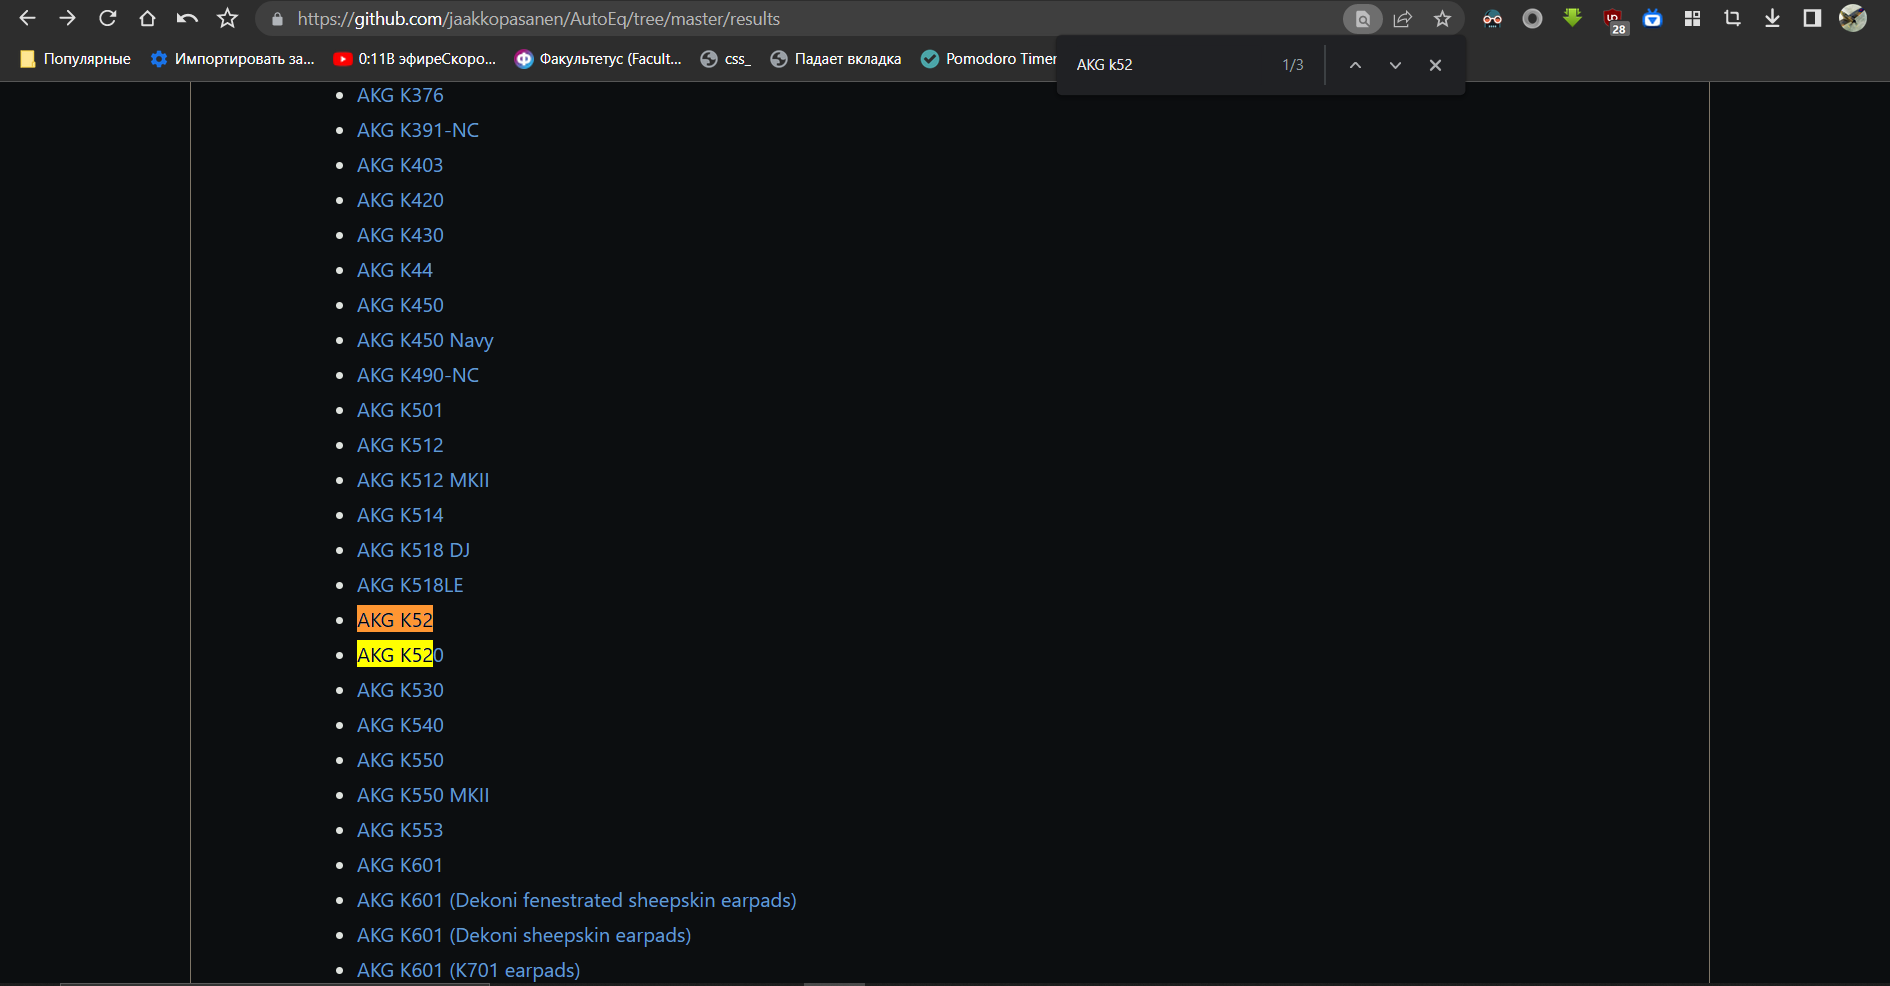
Task: Open the AKG K430 link
Action: (x=400, y=235)
